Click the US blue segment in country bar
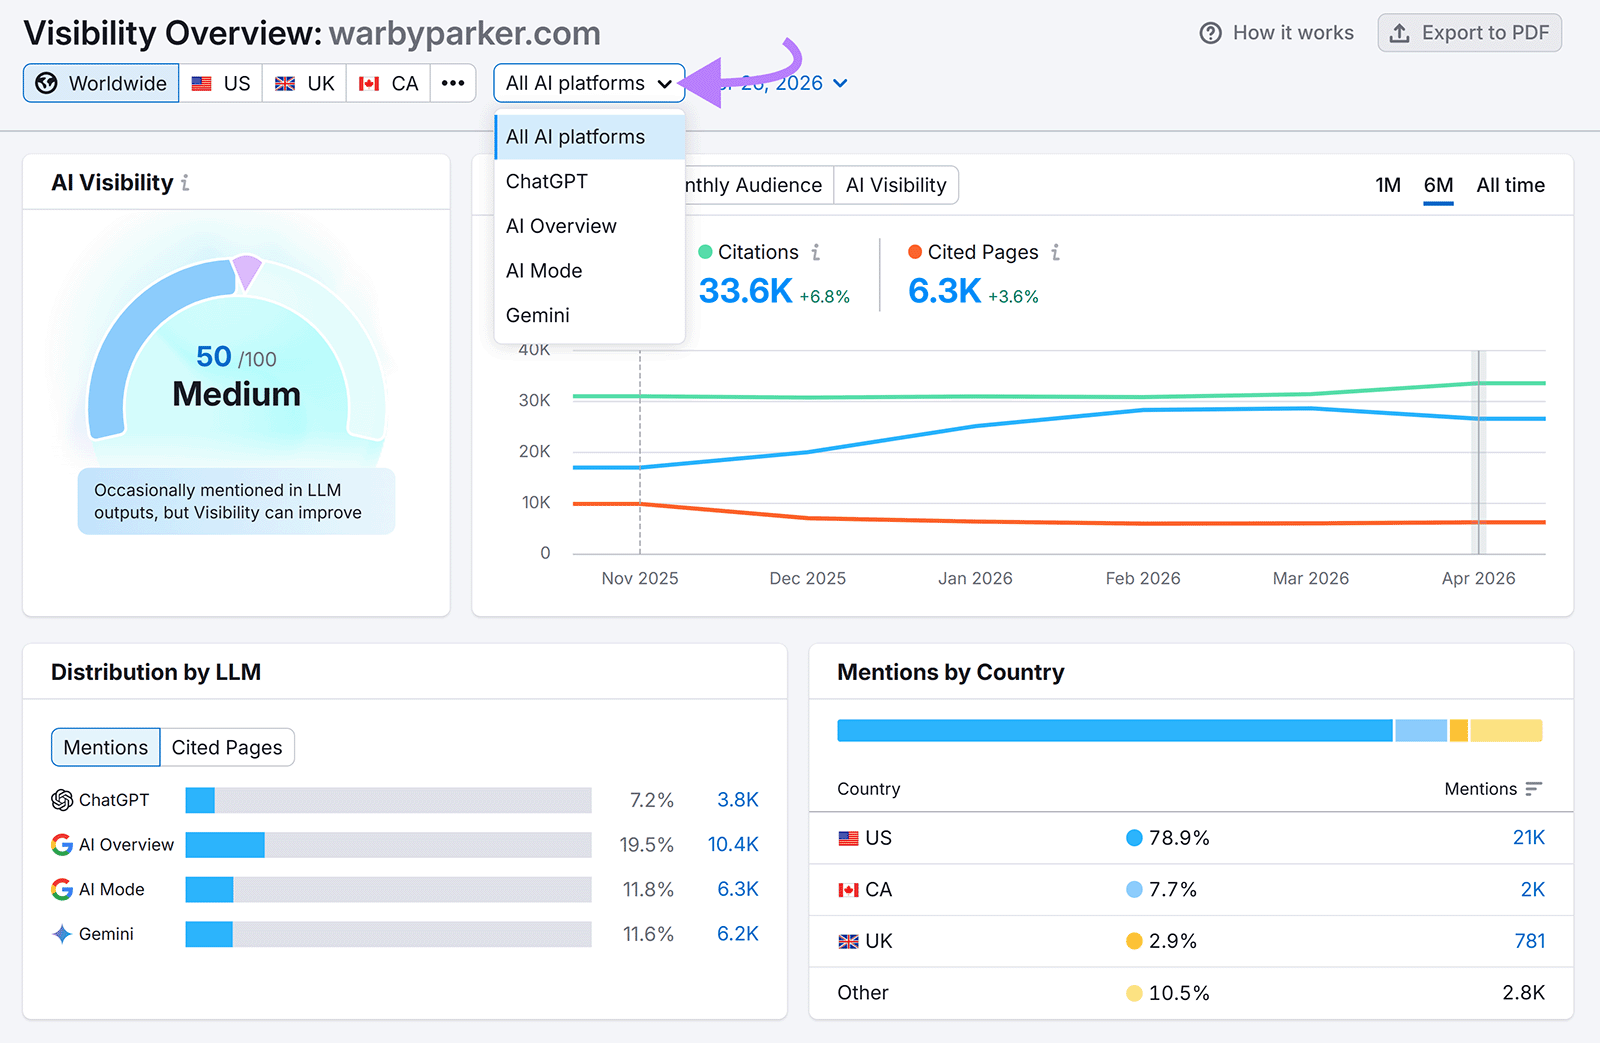Viewport: 1600px width, 1043px height. tap(1115, 730)
